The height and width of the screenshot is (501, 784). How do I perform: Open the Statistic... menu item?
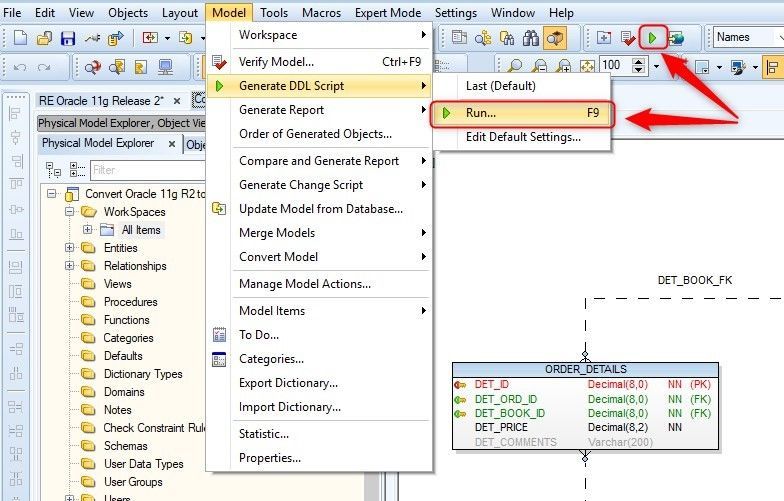[x=319, y=434]
